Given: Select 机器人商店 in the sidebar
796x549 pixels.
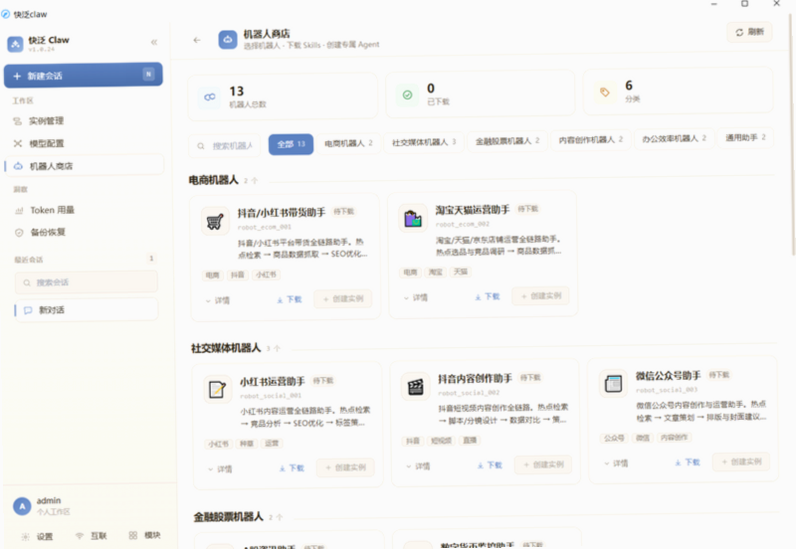Looking at the screenshot, I should click(84, 166).
